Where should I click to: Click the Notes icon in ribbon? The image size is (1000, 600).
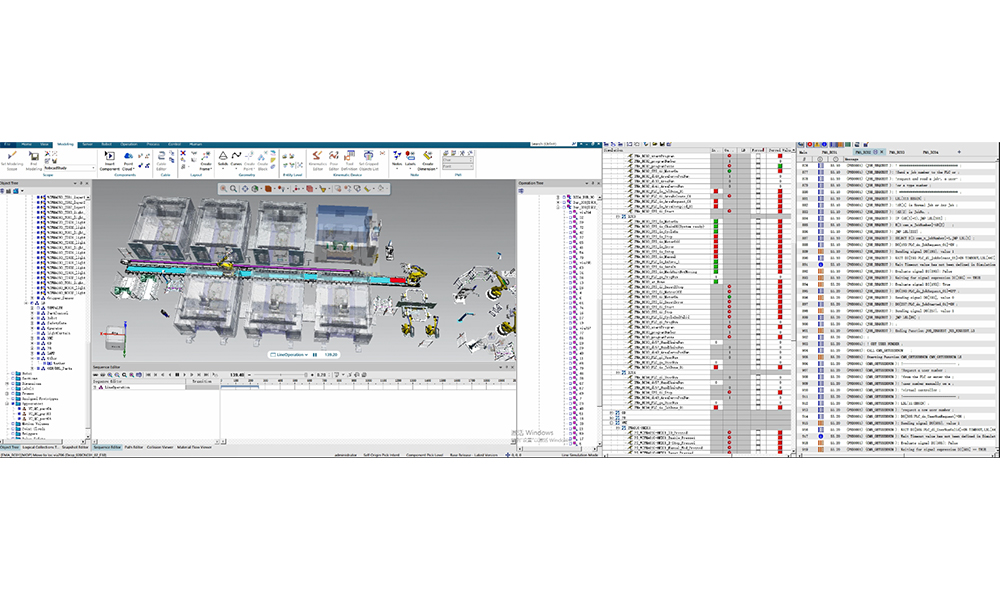(397, 158)
